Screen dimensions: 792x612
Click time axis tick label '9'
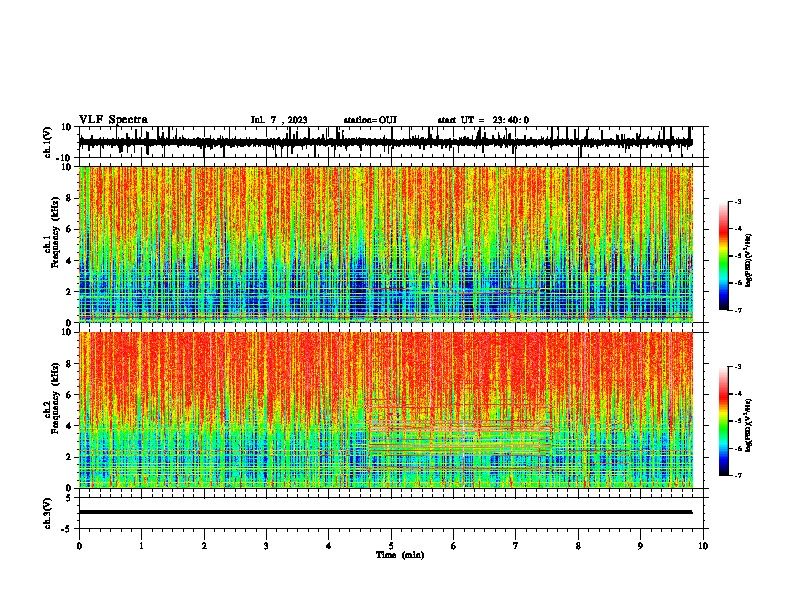(x=640, y=546)
